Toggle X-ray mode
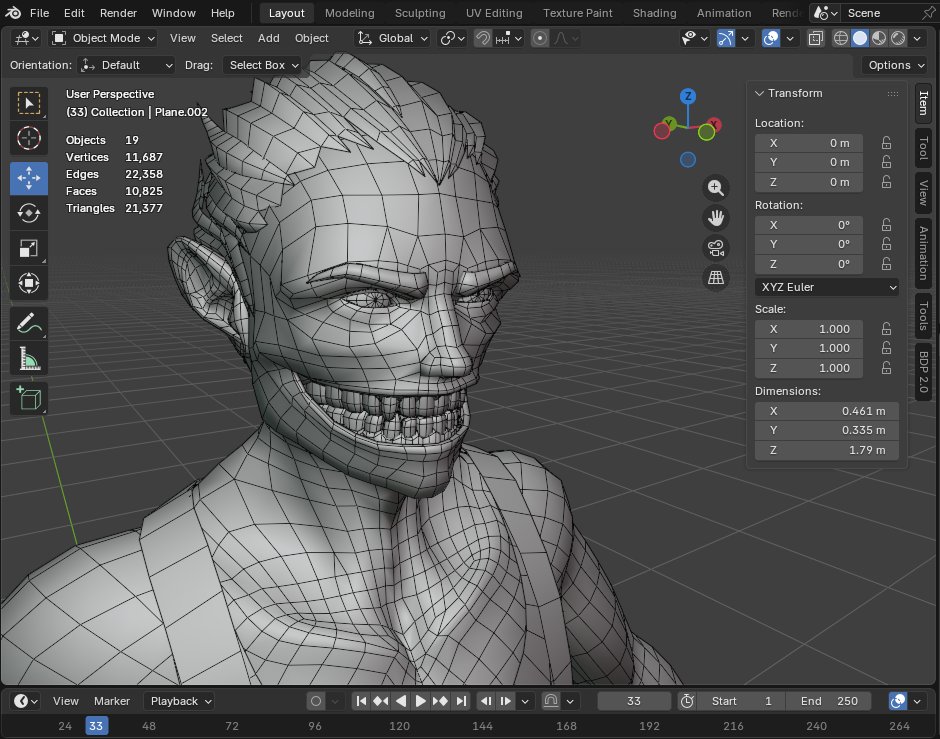Viewport: 940px width, 739px height. [x=815, y=38]
